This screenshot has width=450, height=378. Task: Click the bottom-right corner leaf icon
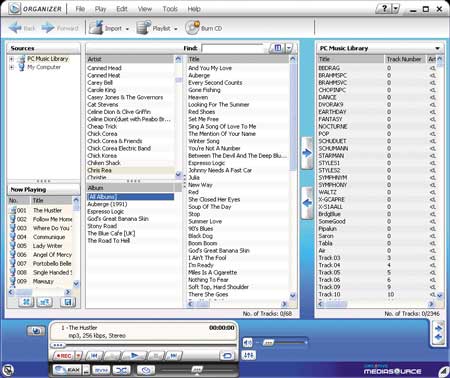click(x=443, y=371)
